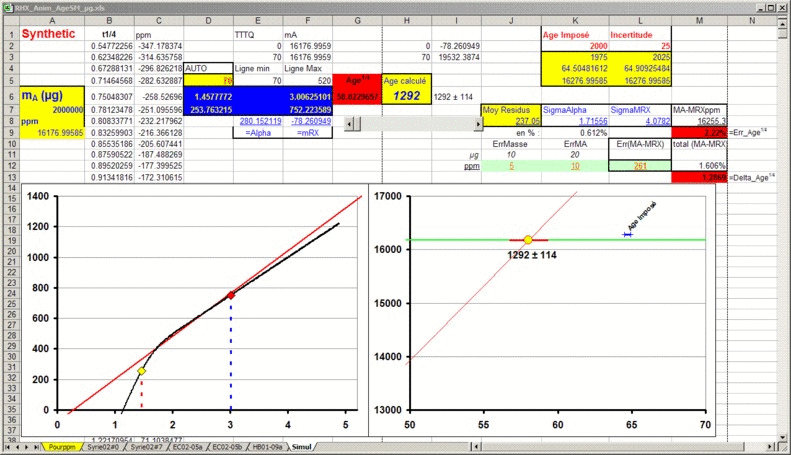
Task: Click the Alpha link value 280.152119
Action: click(260, 121)
